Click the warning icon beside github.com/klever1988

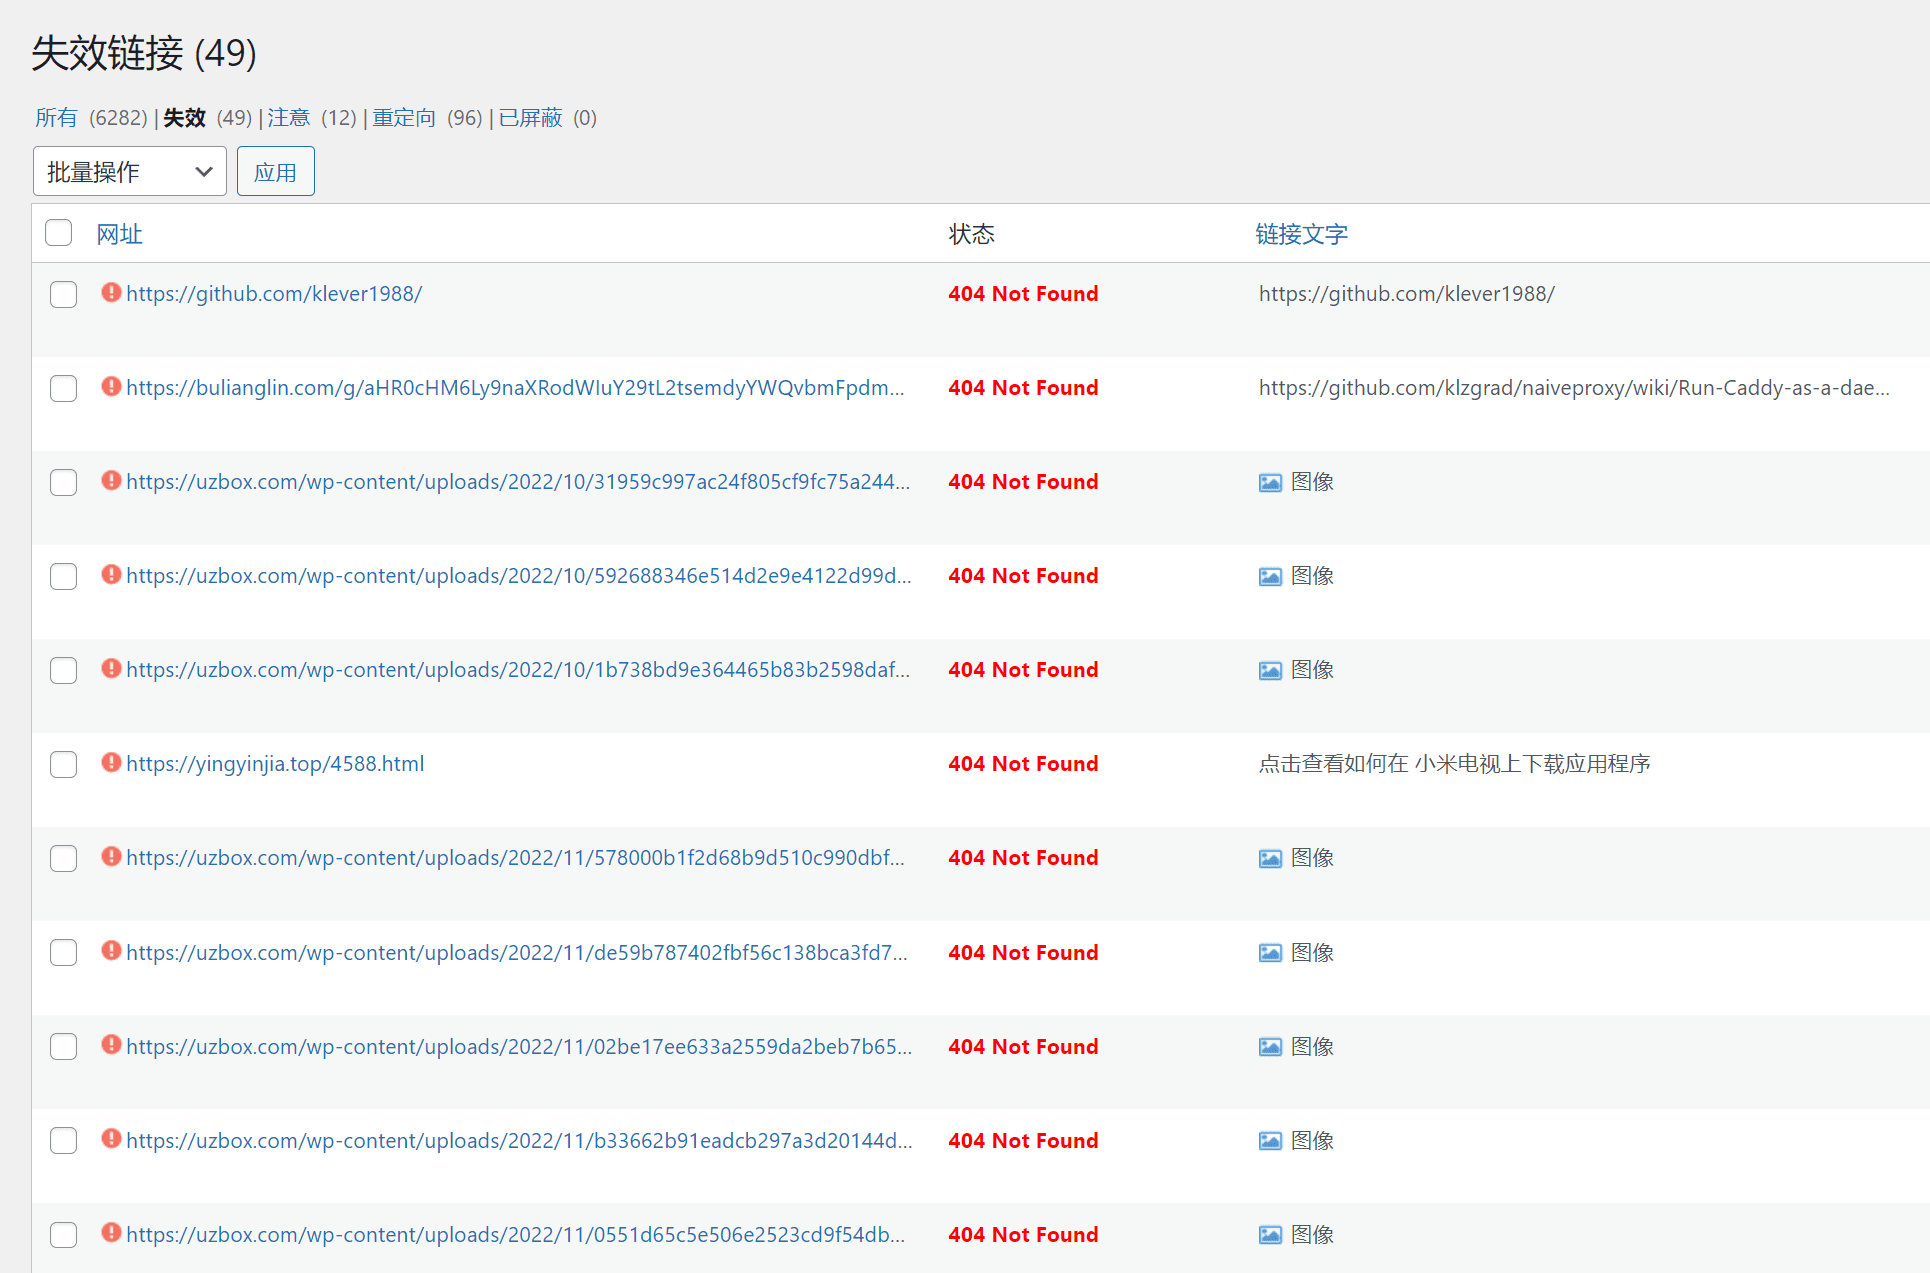[x=111, y=292]
